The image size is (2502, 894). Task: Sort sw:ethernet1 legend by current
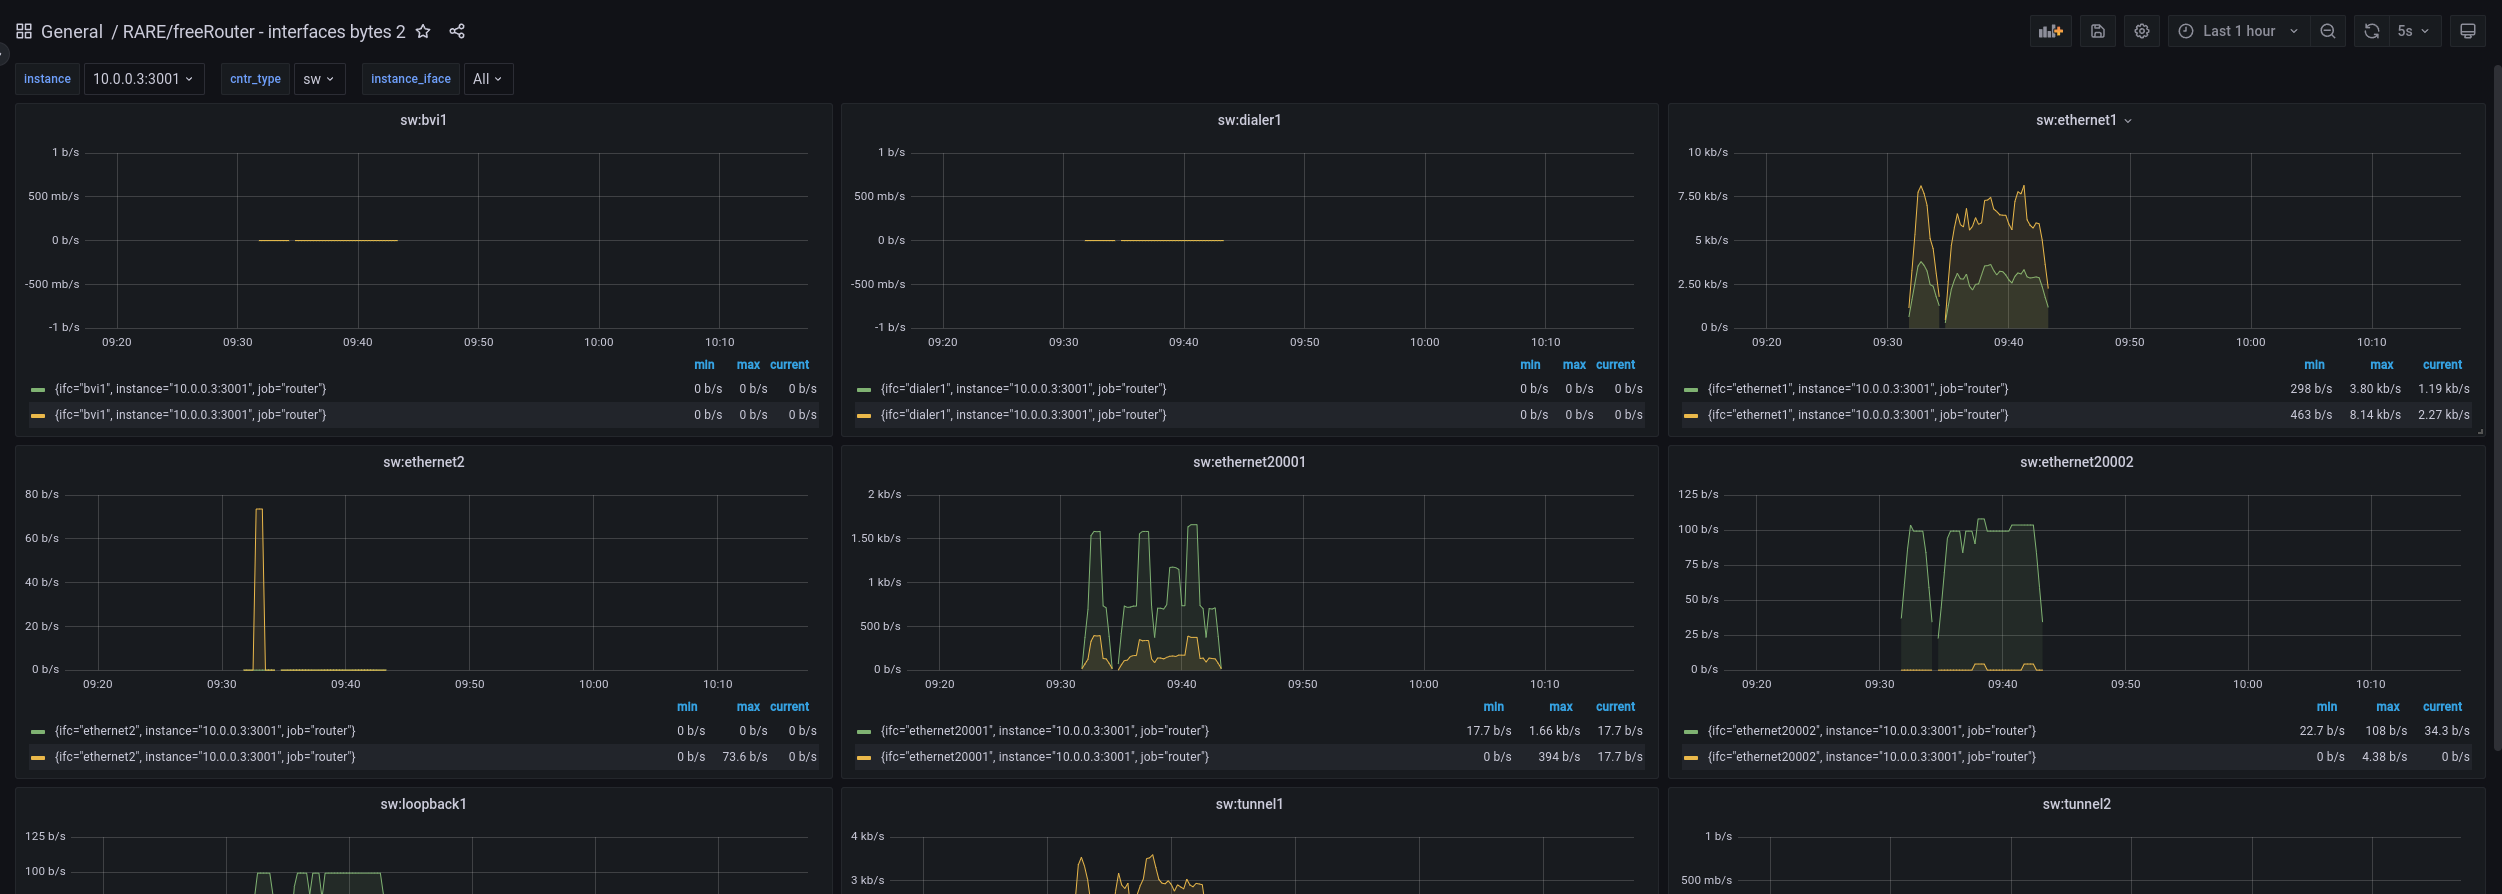pyautogui.click(x=2442, y=365)
